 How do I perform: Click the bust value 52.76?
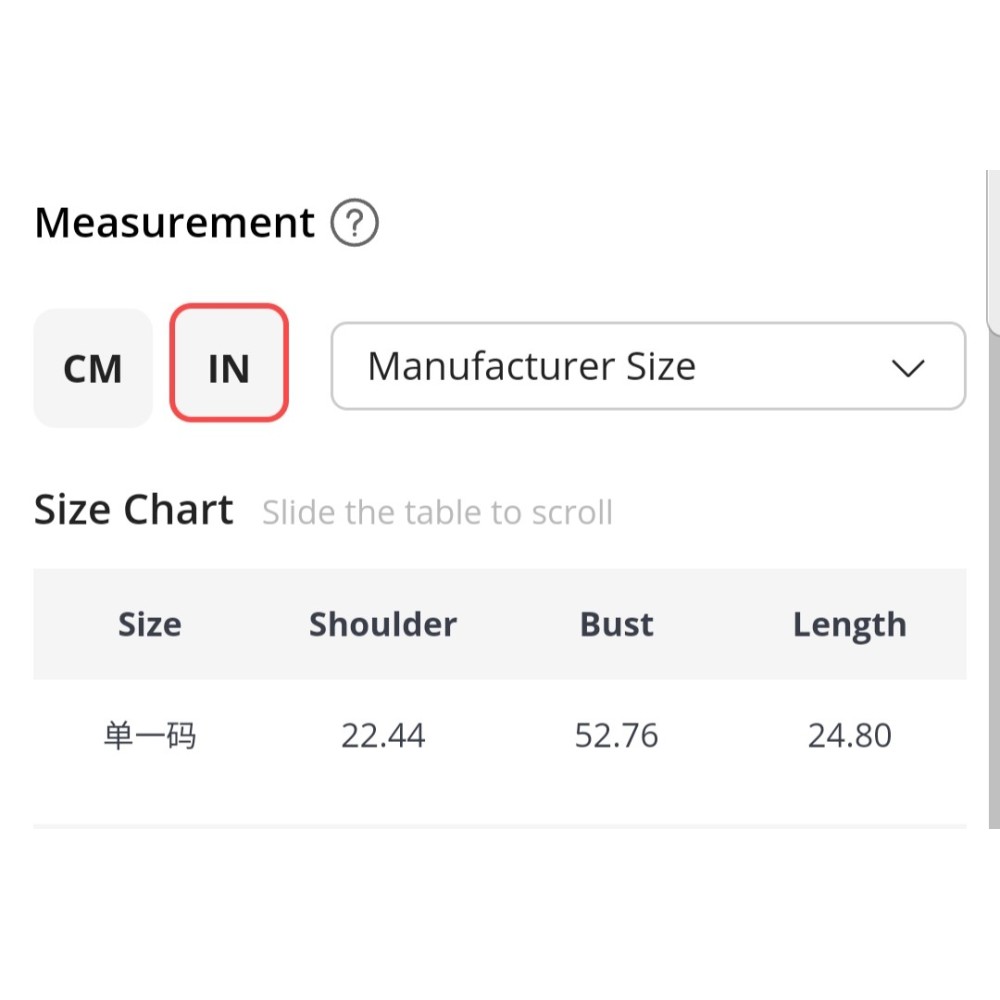[616, 736]
